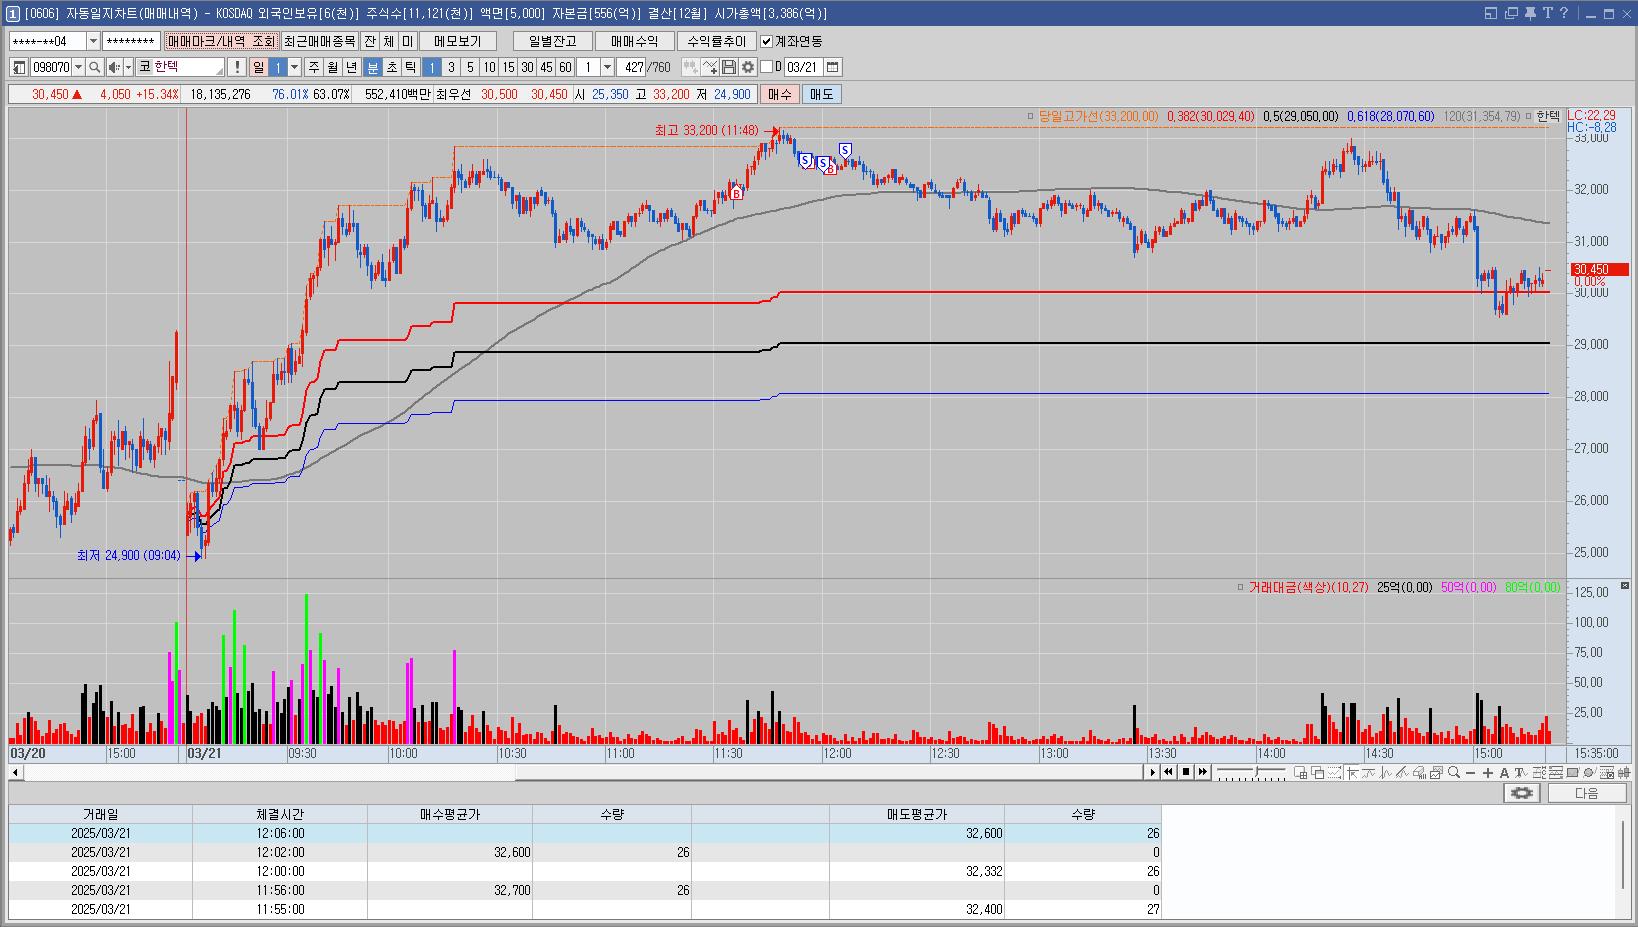Click the zoom magnifier icon in bottom chart toolbar
The height and width of the screenshot is (927, 1638).
[1454, 772]
